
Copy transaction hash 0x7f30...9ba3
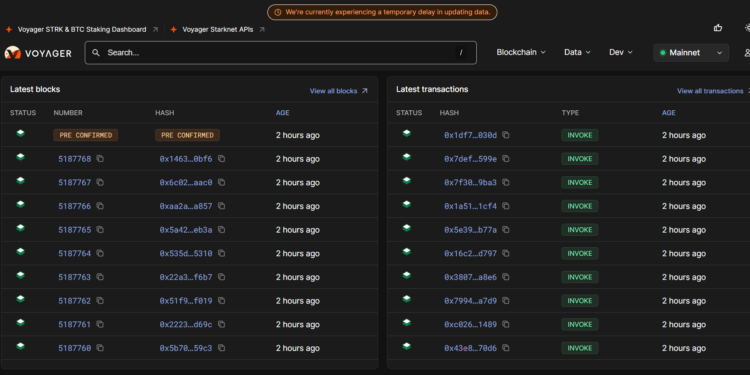click(506, 182)
